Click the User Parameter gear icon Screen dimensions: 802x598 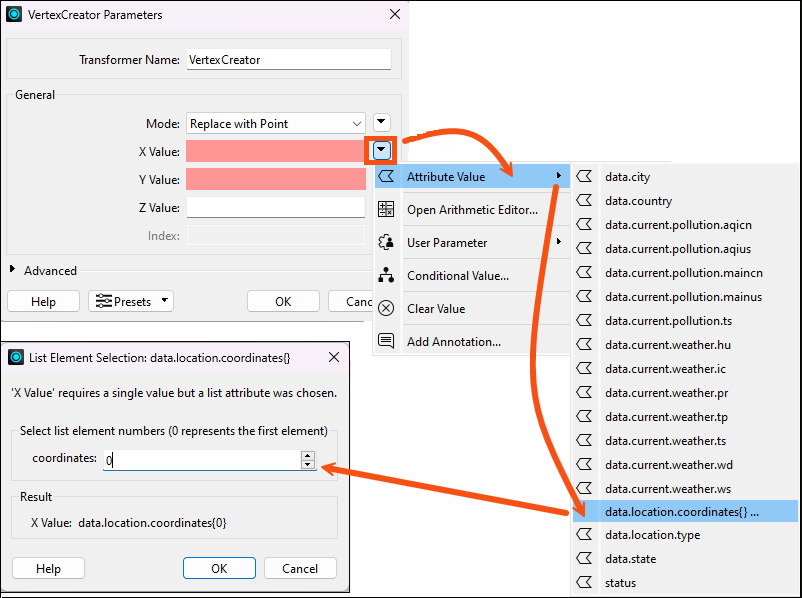[x=386, y=243]
